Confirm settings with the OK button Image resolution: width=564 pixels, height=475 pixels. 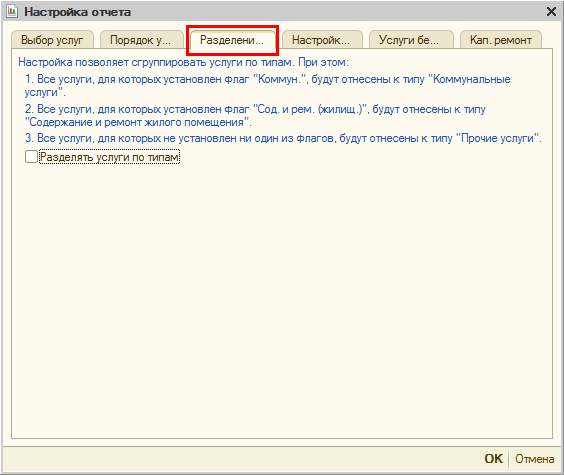494,459
